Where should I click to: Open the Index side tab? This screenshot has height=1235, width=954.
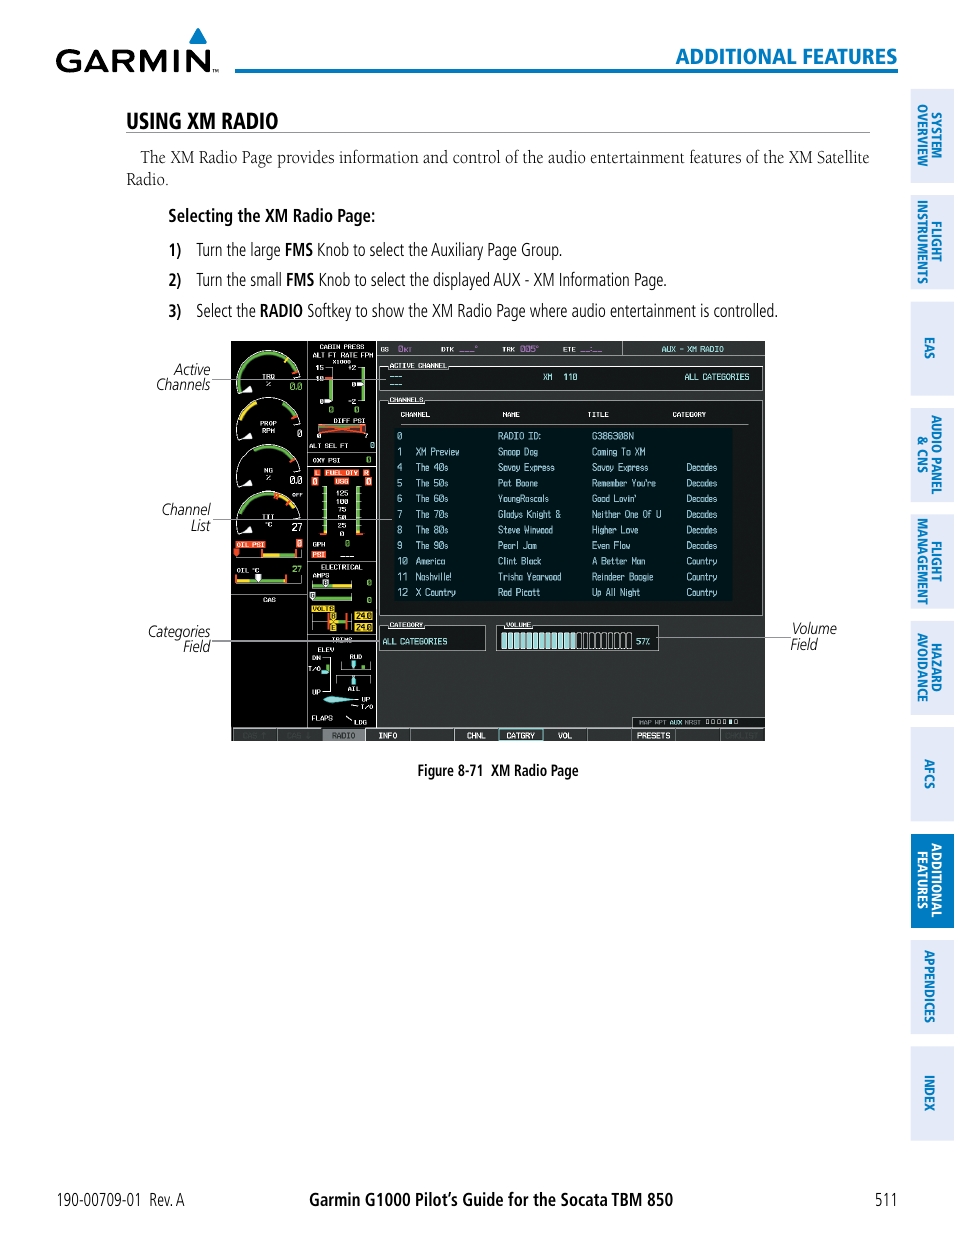[x=932, y=1093]
